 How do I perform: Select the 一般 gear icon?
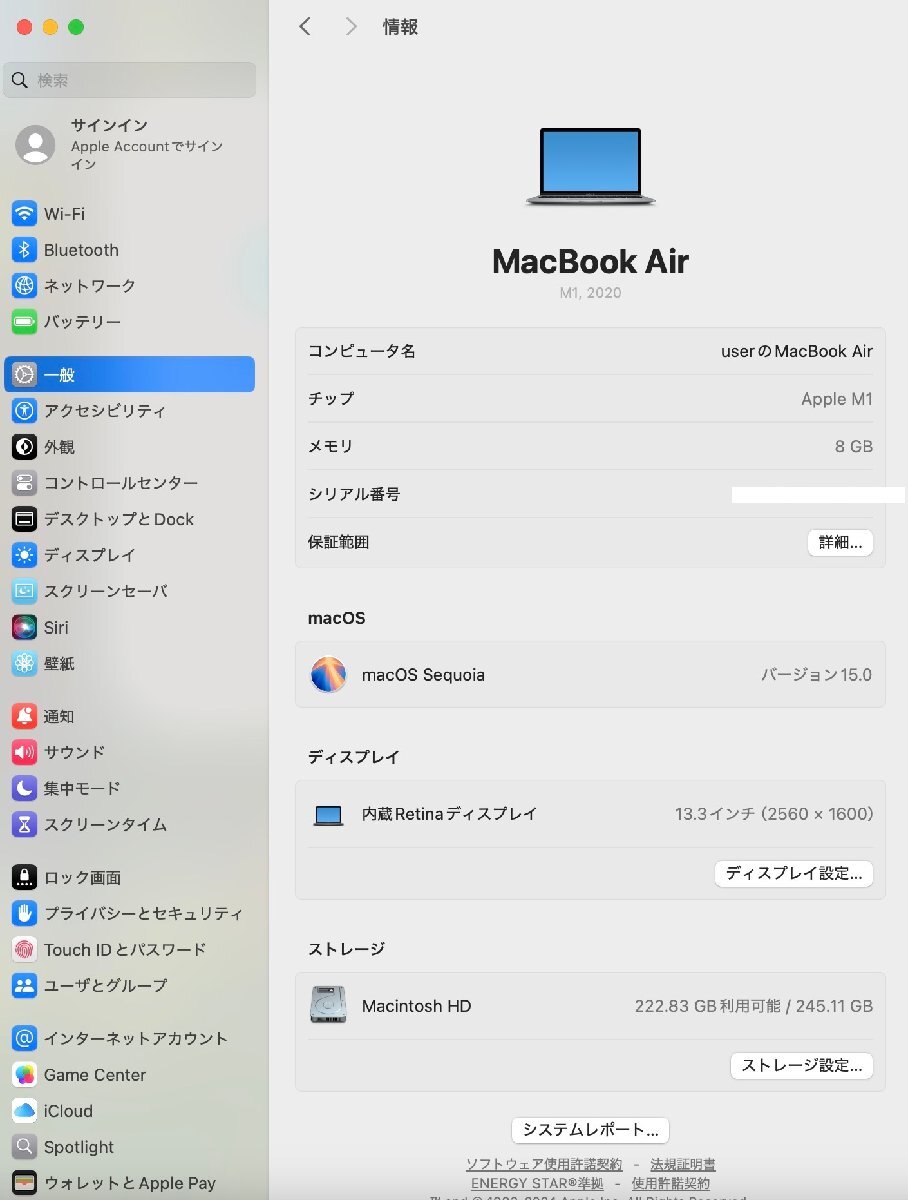pyautogui.click(x=25, y=375)
